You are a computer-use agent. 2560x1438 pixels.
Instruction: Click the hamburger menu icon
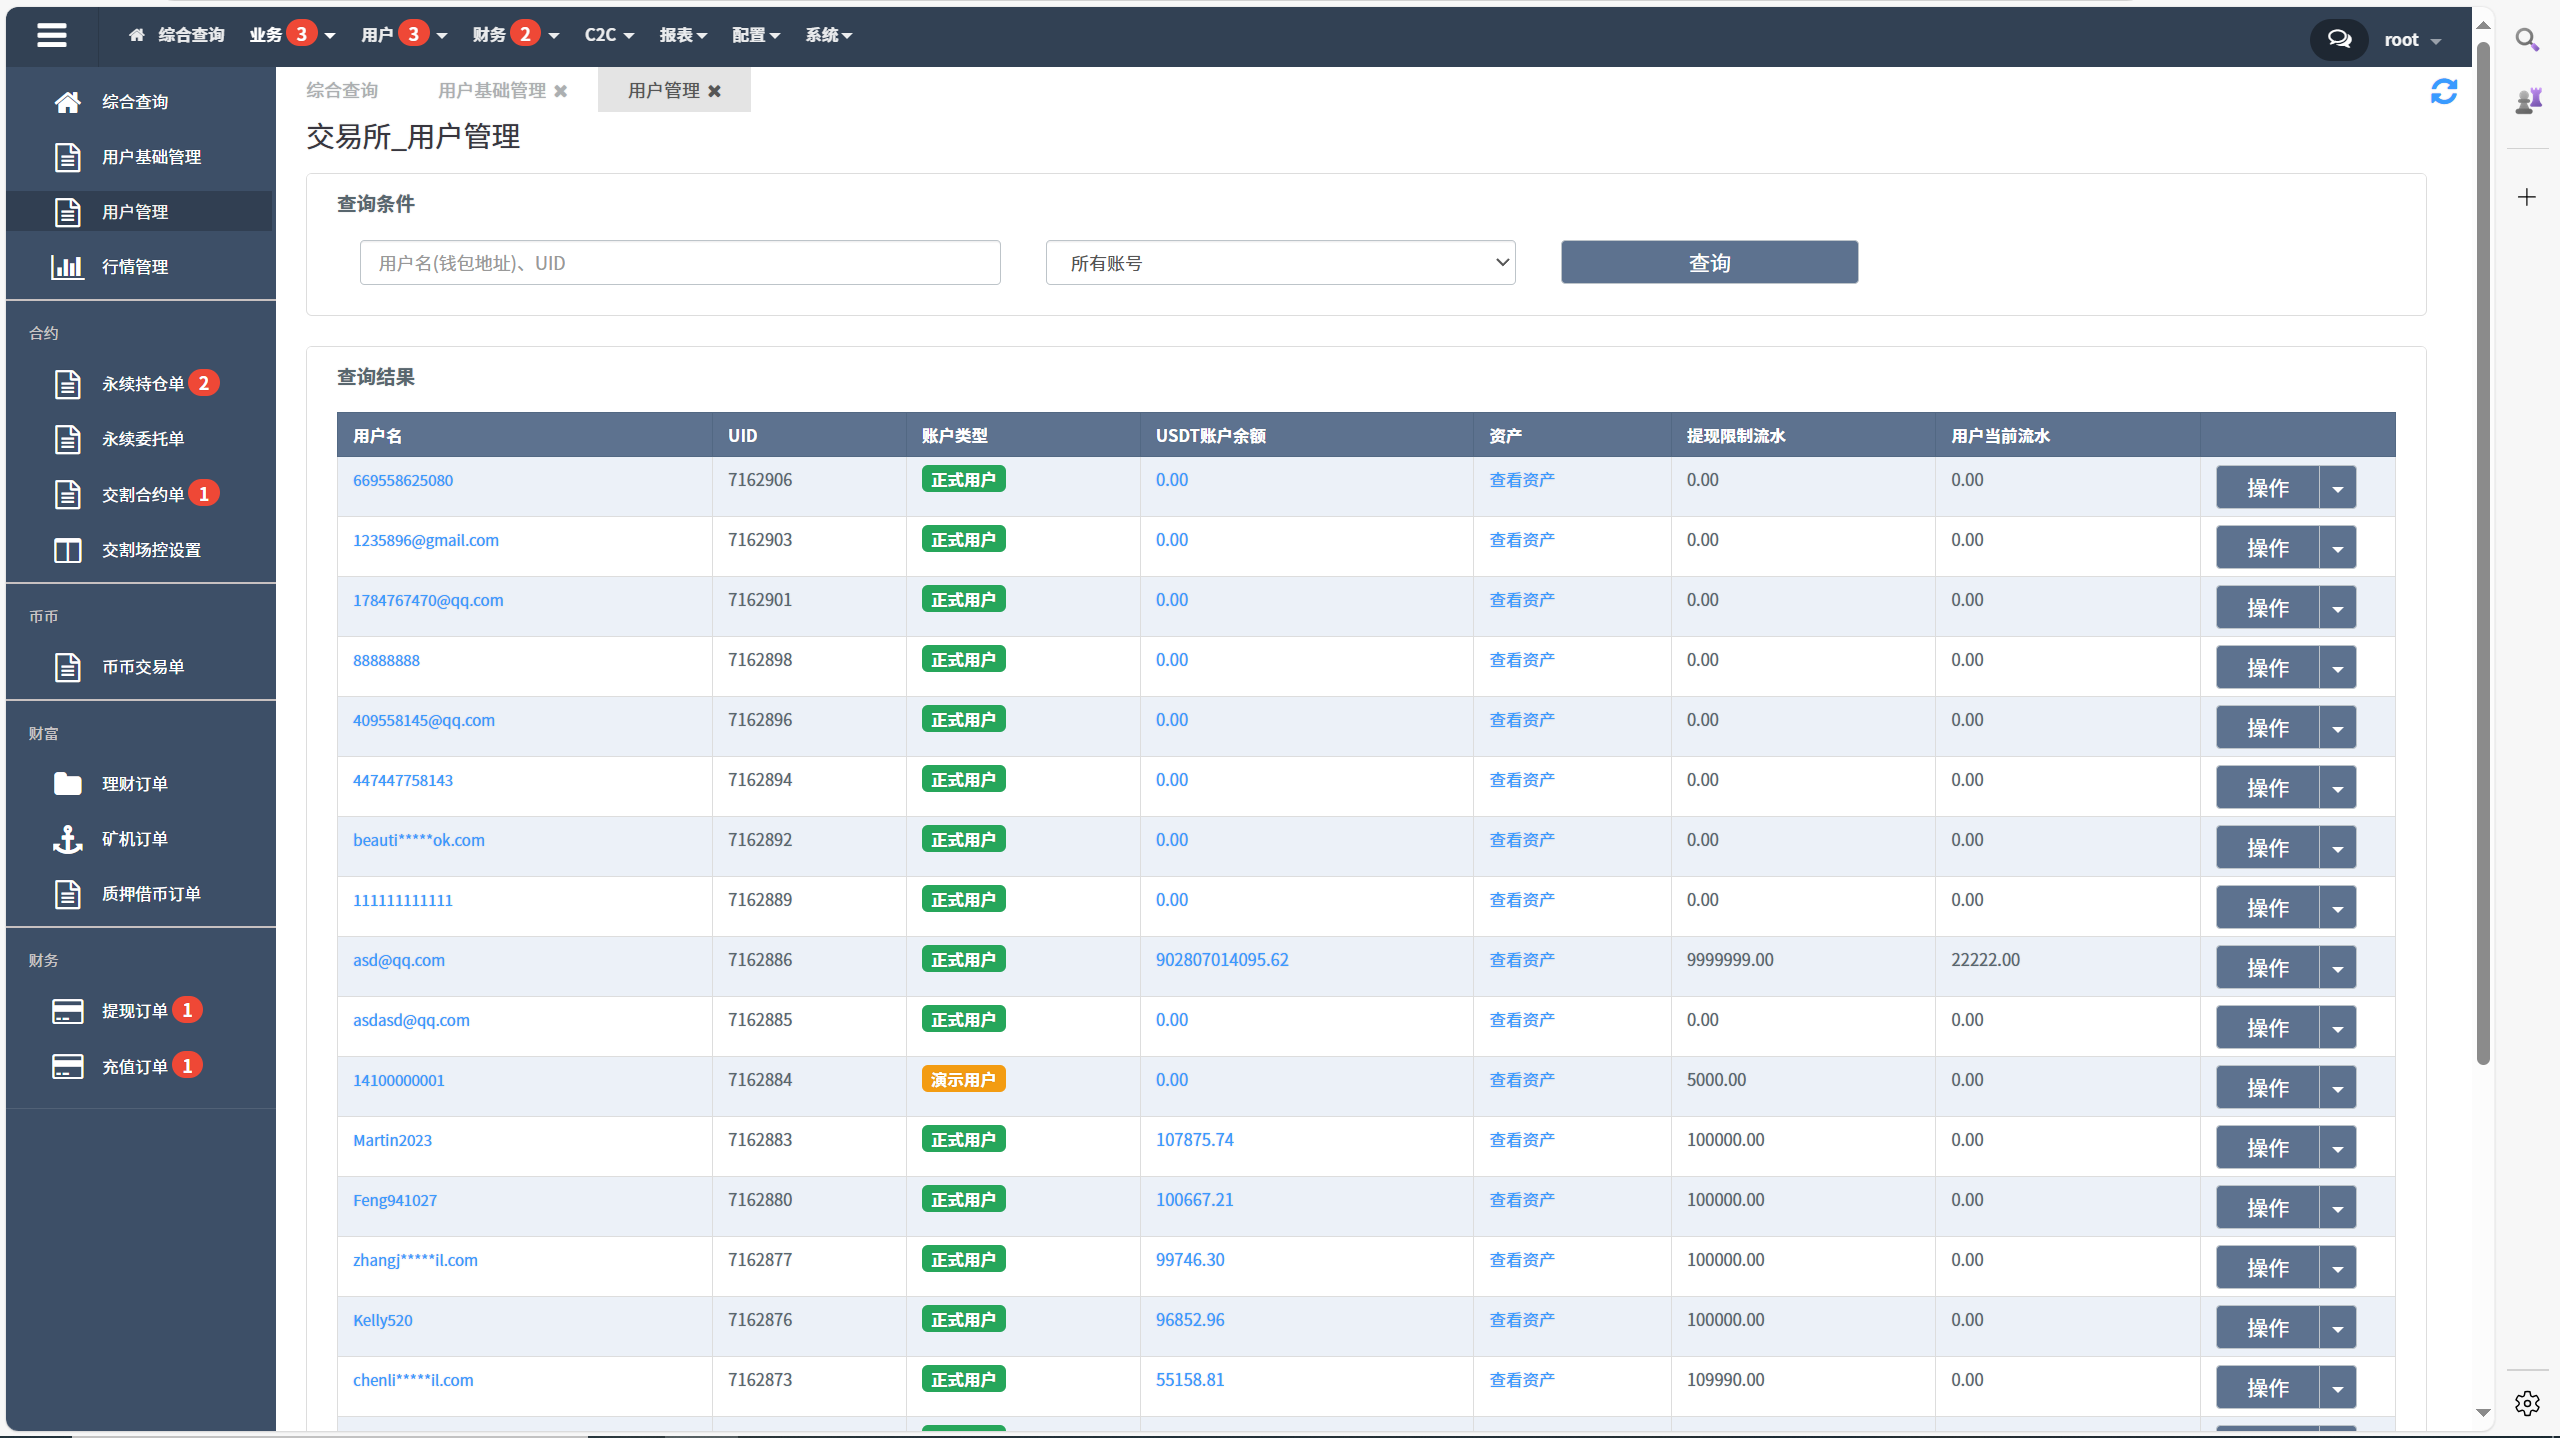pyautogui.click(x=51, y=35)
